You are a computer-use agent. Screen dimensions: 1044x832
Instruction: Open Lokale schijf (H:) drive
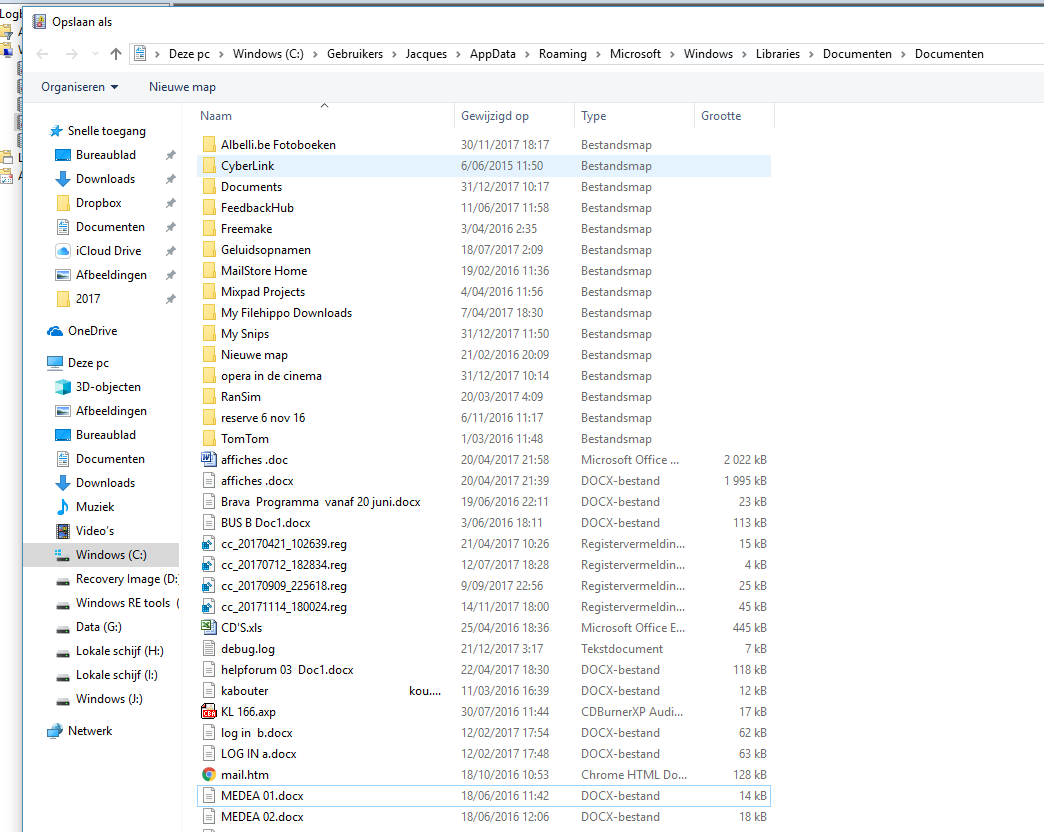[110, 651]
